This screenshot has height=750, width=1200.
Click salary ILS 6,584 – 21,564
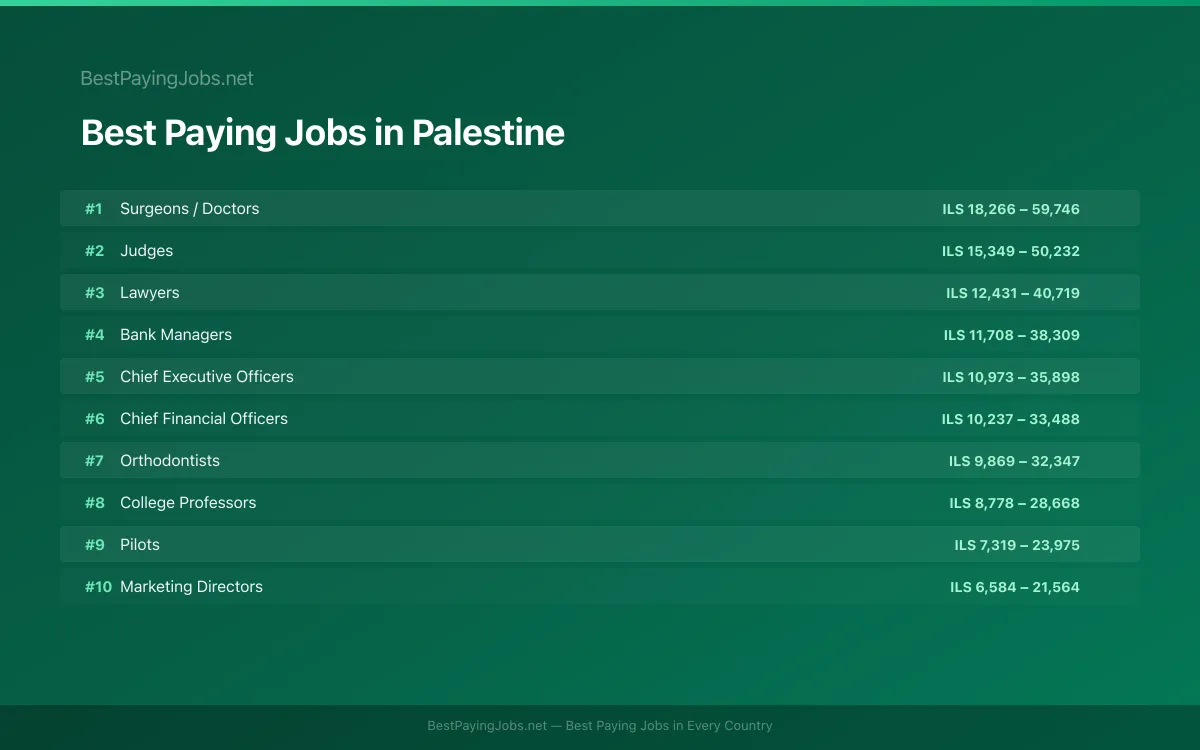pyautogui.click(x=1015, y=587)
